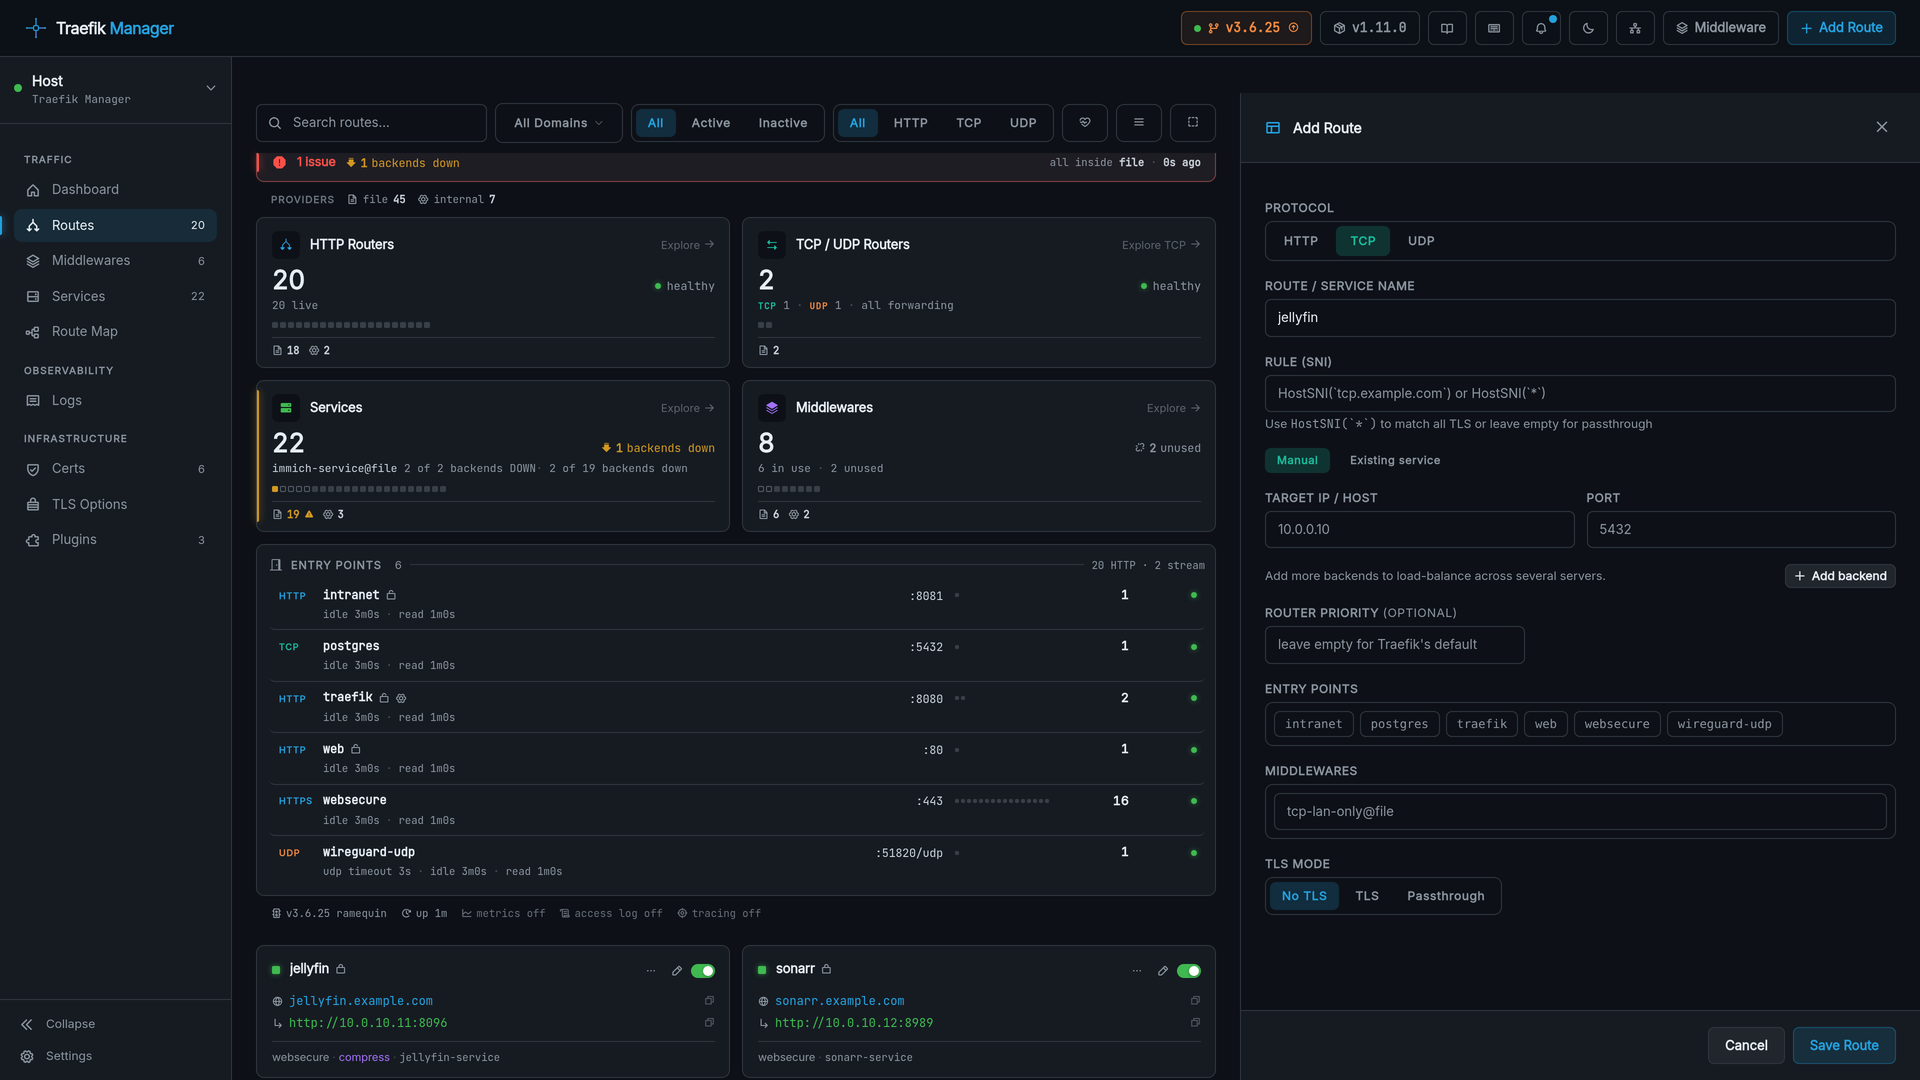Click the red 1 Issue alert icon
Image resolution: width=1920 pixels, height=1080 pixels.
[x=280, y=163]
